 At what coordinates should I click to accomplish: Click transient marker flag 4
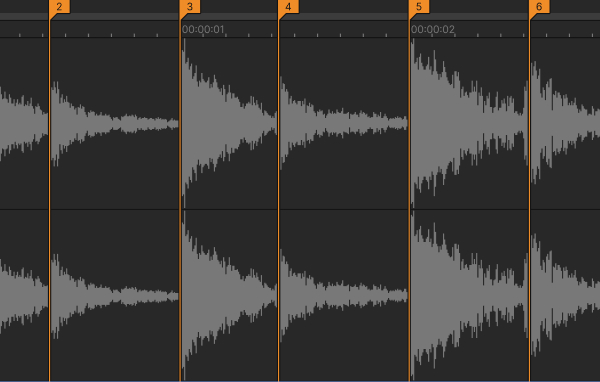click(289, 7)
